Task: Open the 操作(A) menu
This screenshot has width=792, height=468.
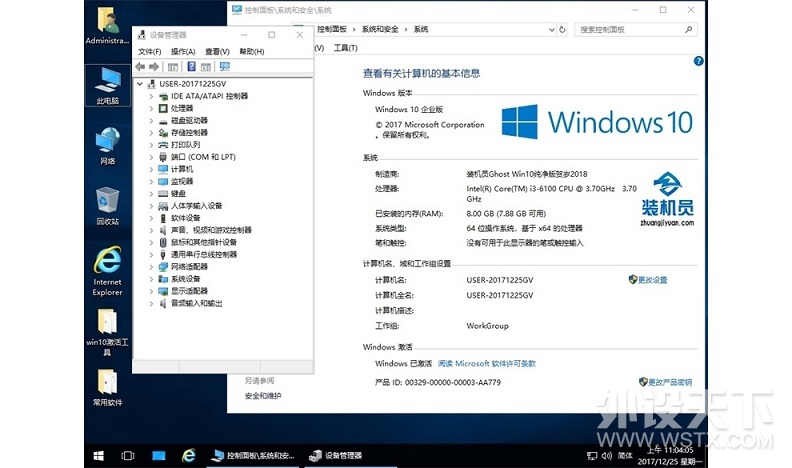Action: [183, 51]
